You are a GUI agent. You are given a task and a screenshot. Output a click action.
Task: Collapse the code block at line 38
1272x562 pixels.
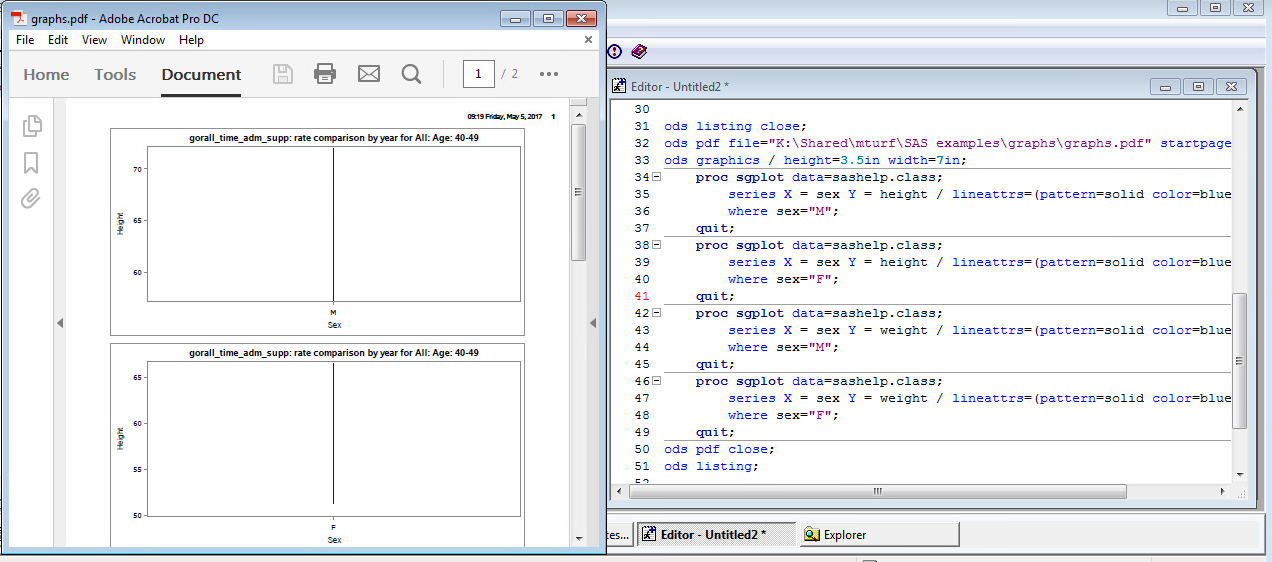tap(657, 245)
